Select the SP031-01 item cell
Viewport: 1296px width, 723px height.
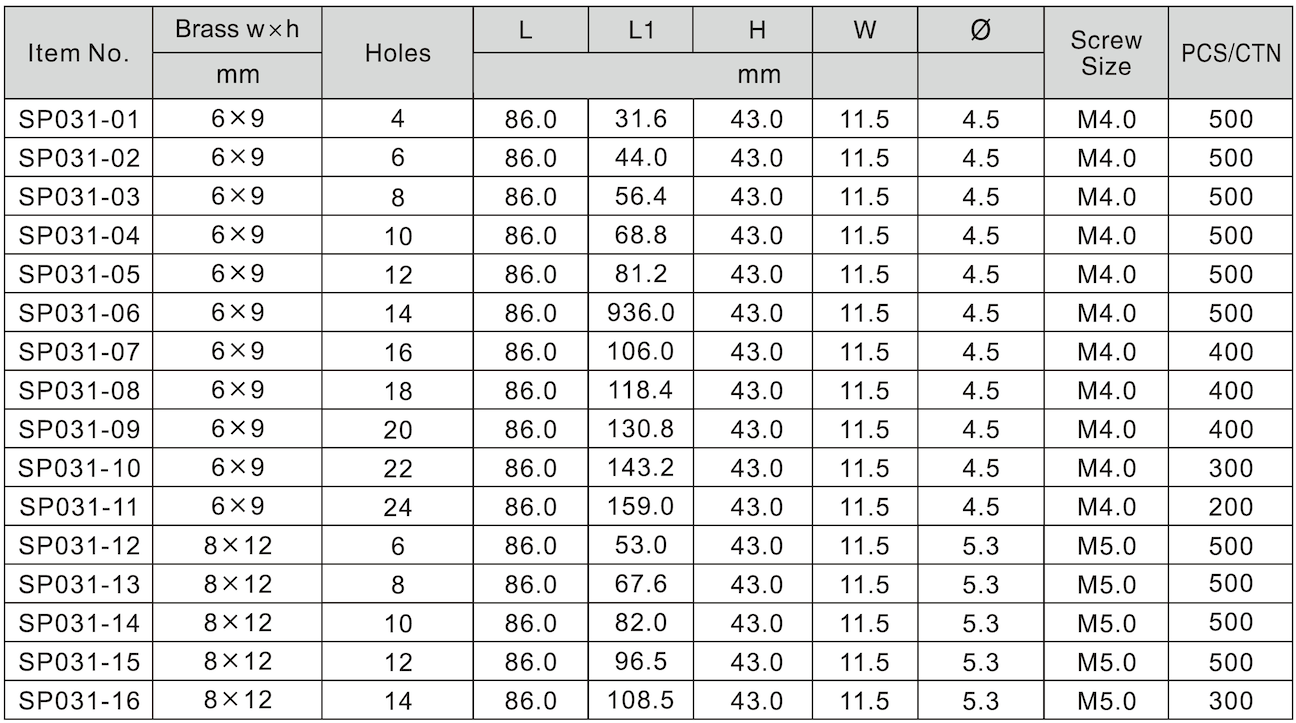pyautogui.click(x=77, y=119)
